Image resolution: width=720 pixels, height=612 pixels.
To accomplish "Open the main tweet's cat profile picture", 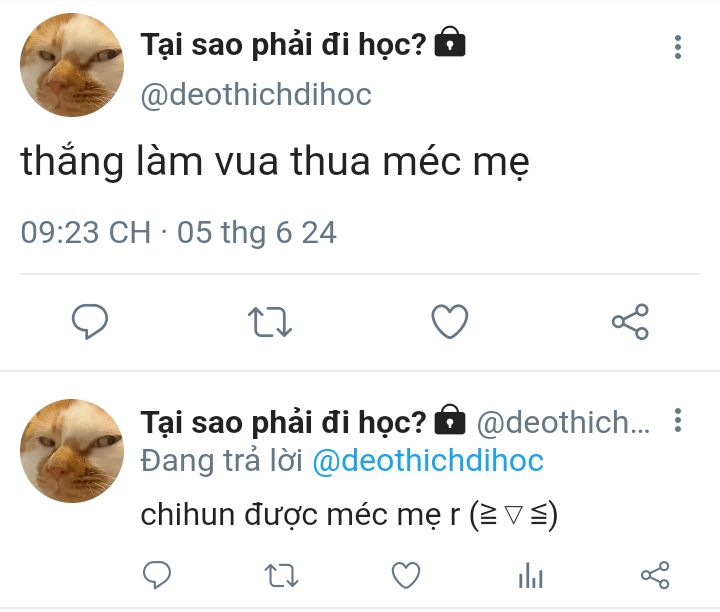I will pyautogui.click(x=72, y=65).
